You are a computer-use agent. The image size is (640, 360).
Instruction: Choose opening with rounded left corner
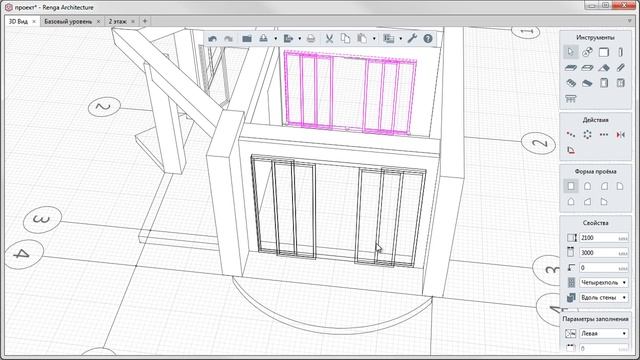(604, 186)
